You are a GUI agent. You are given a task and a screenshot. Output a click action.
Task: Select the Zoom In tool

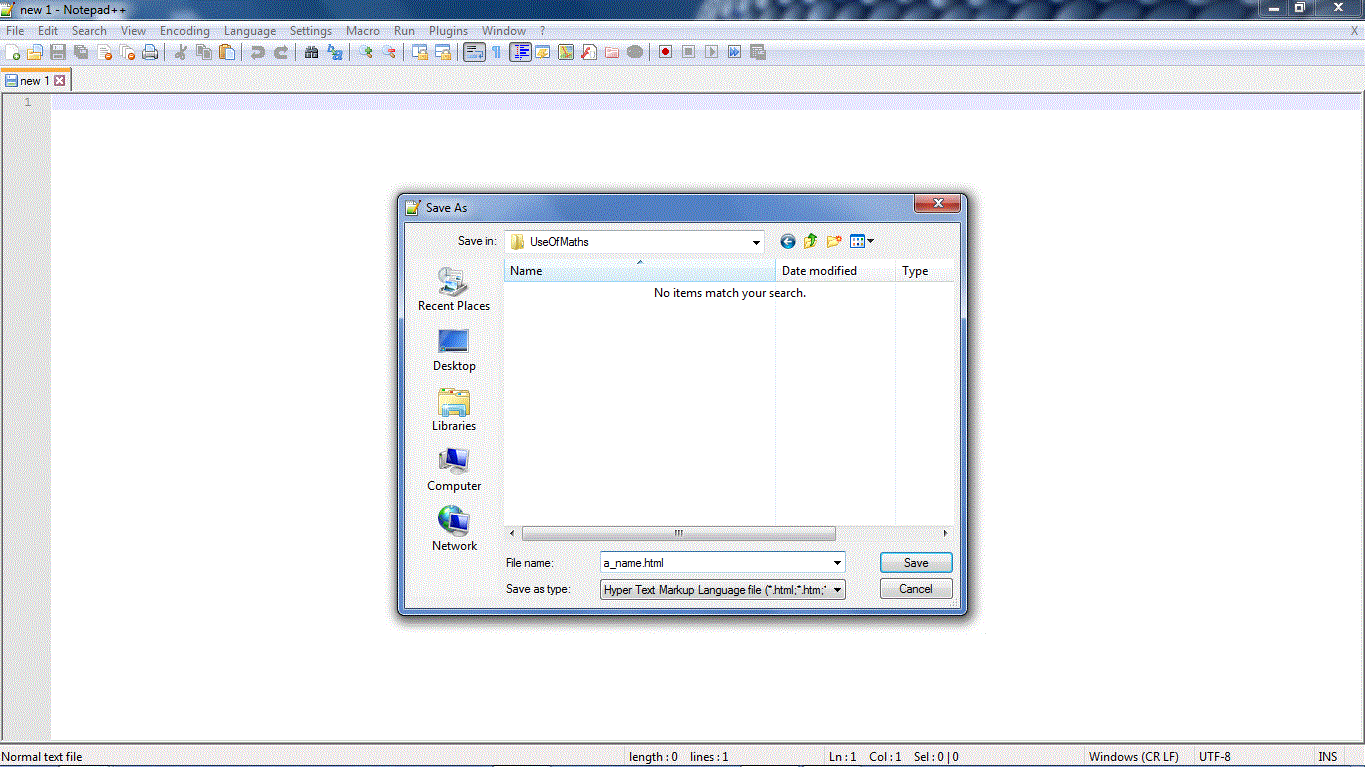tap(364, 52)
